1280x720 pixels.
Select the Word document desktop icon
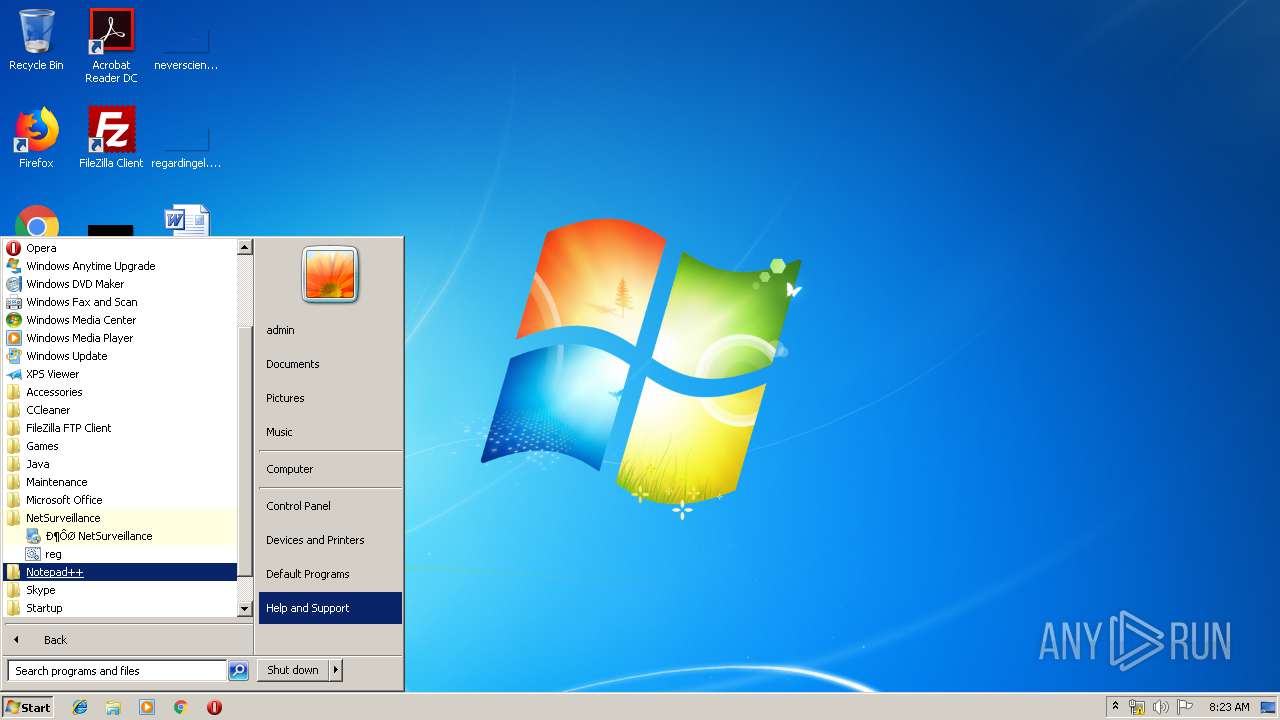pos(187,221)
